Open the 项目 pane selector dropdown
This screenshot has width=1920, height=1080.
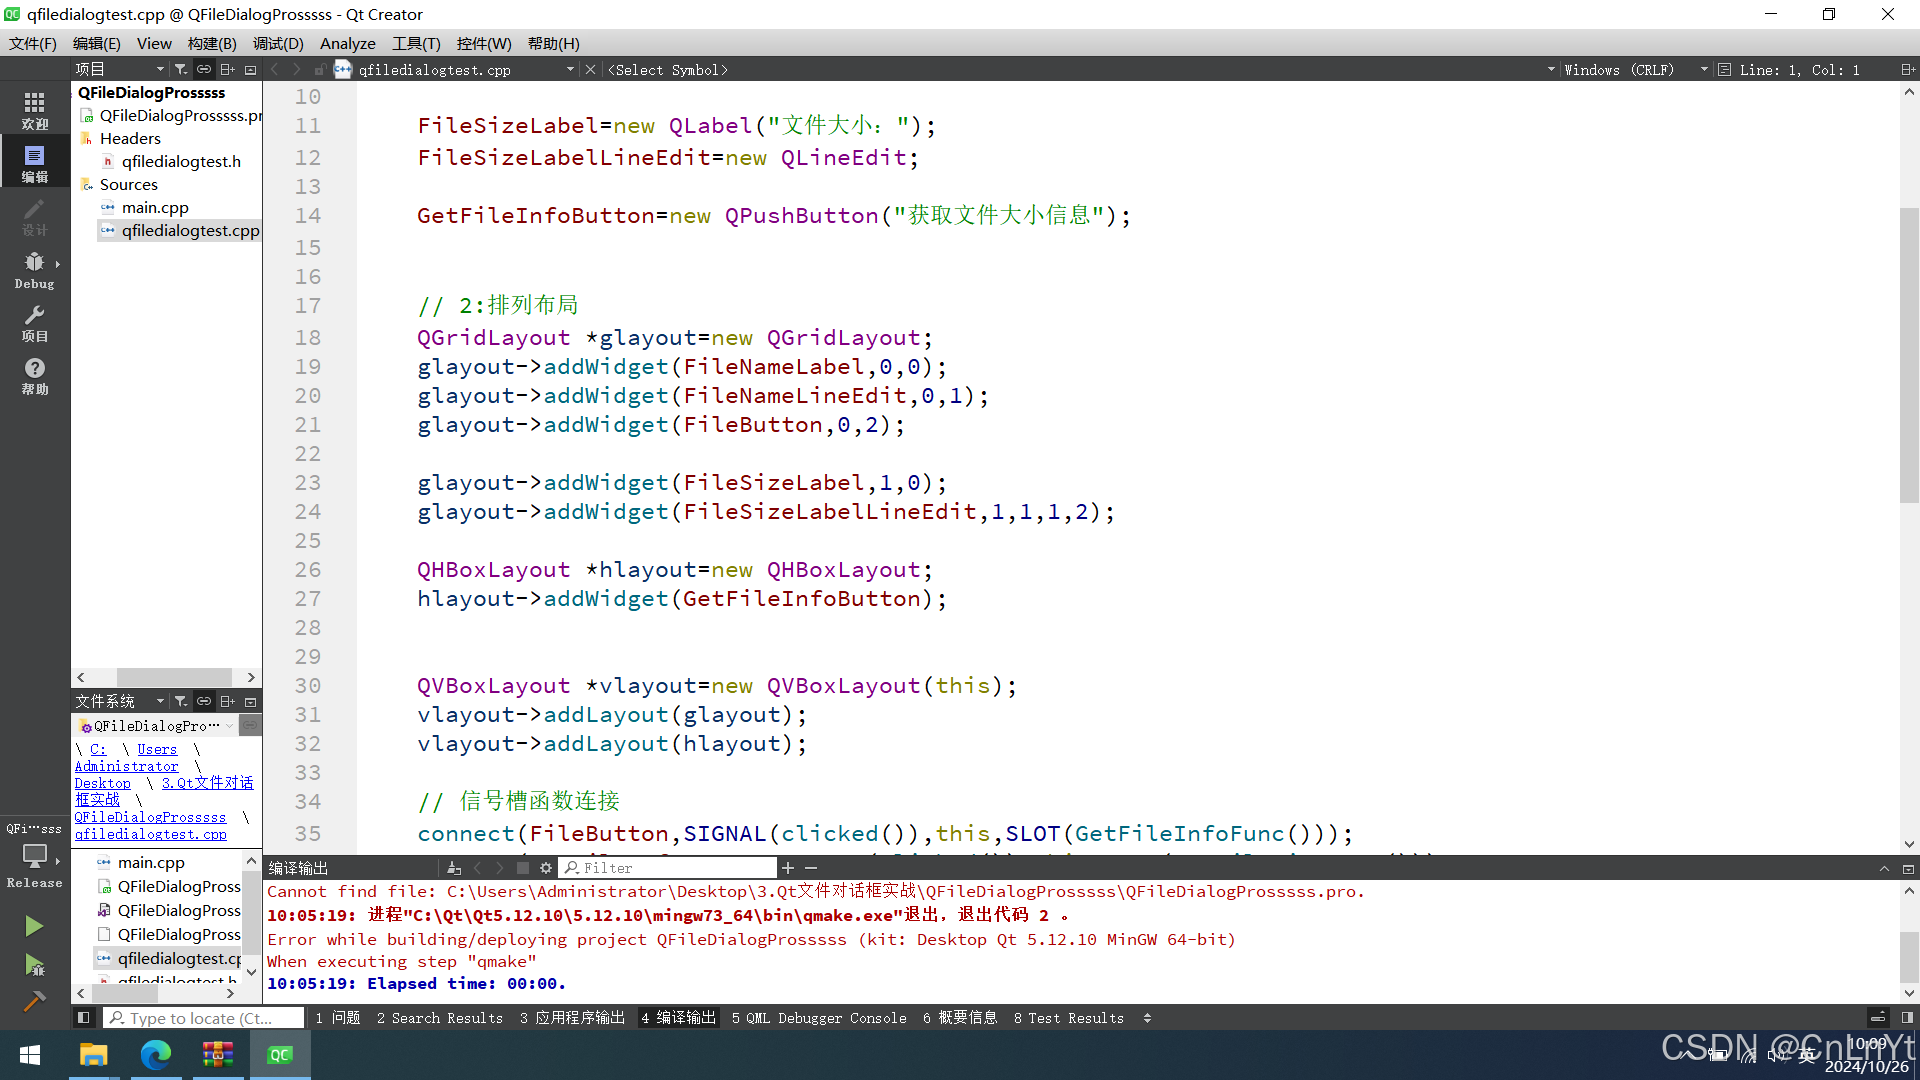click(158, 69)
